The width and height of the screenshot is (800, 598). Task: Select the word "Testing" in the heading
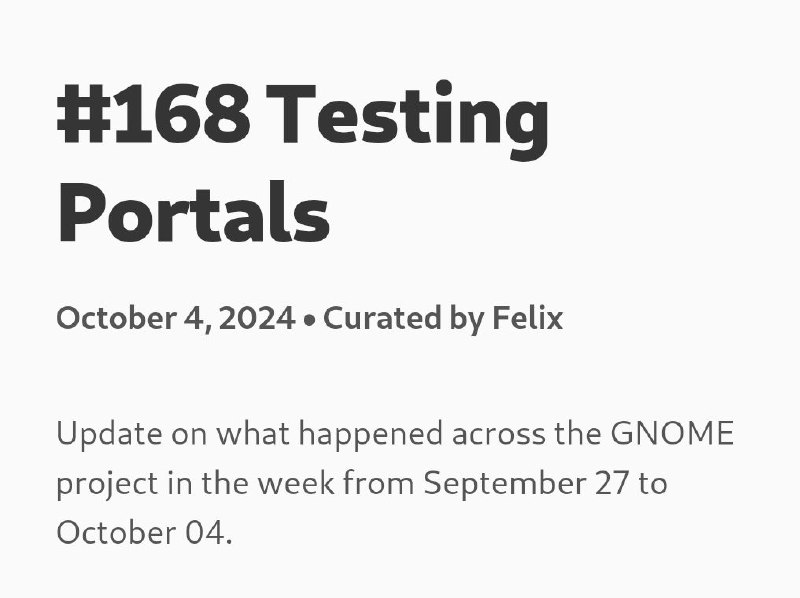tap(408, 120)
